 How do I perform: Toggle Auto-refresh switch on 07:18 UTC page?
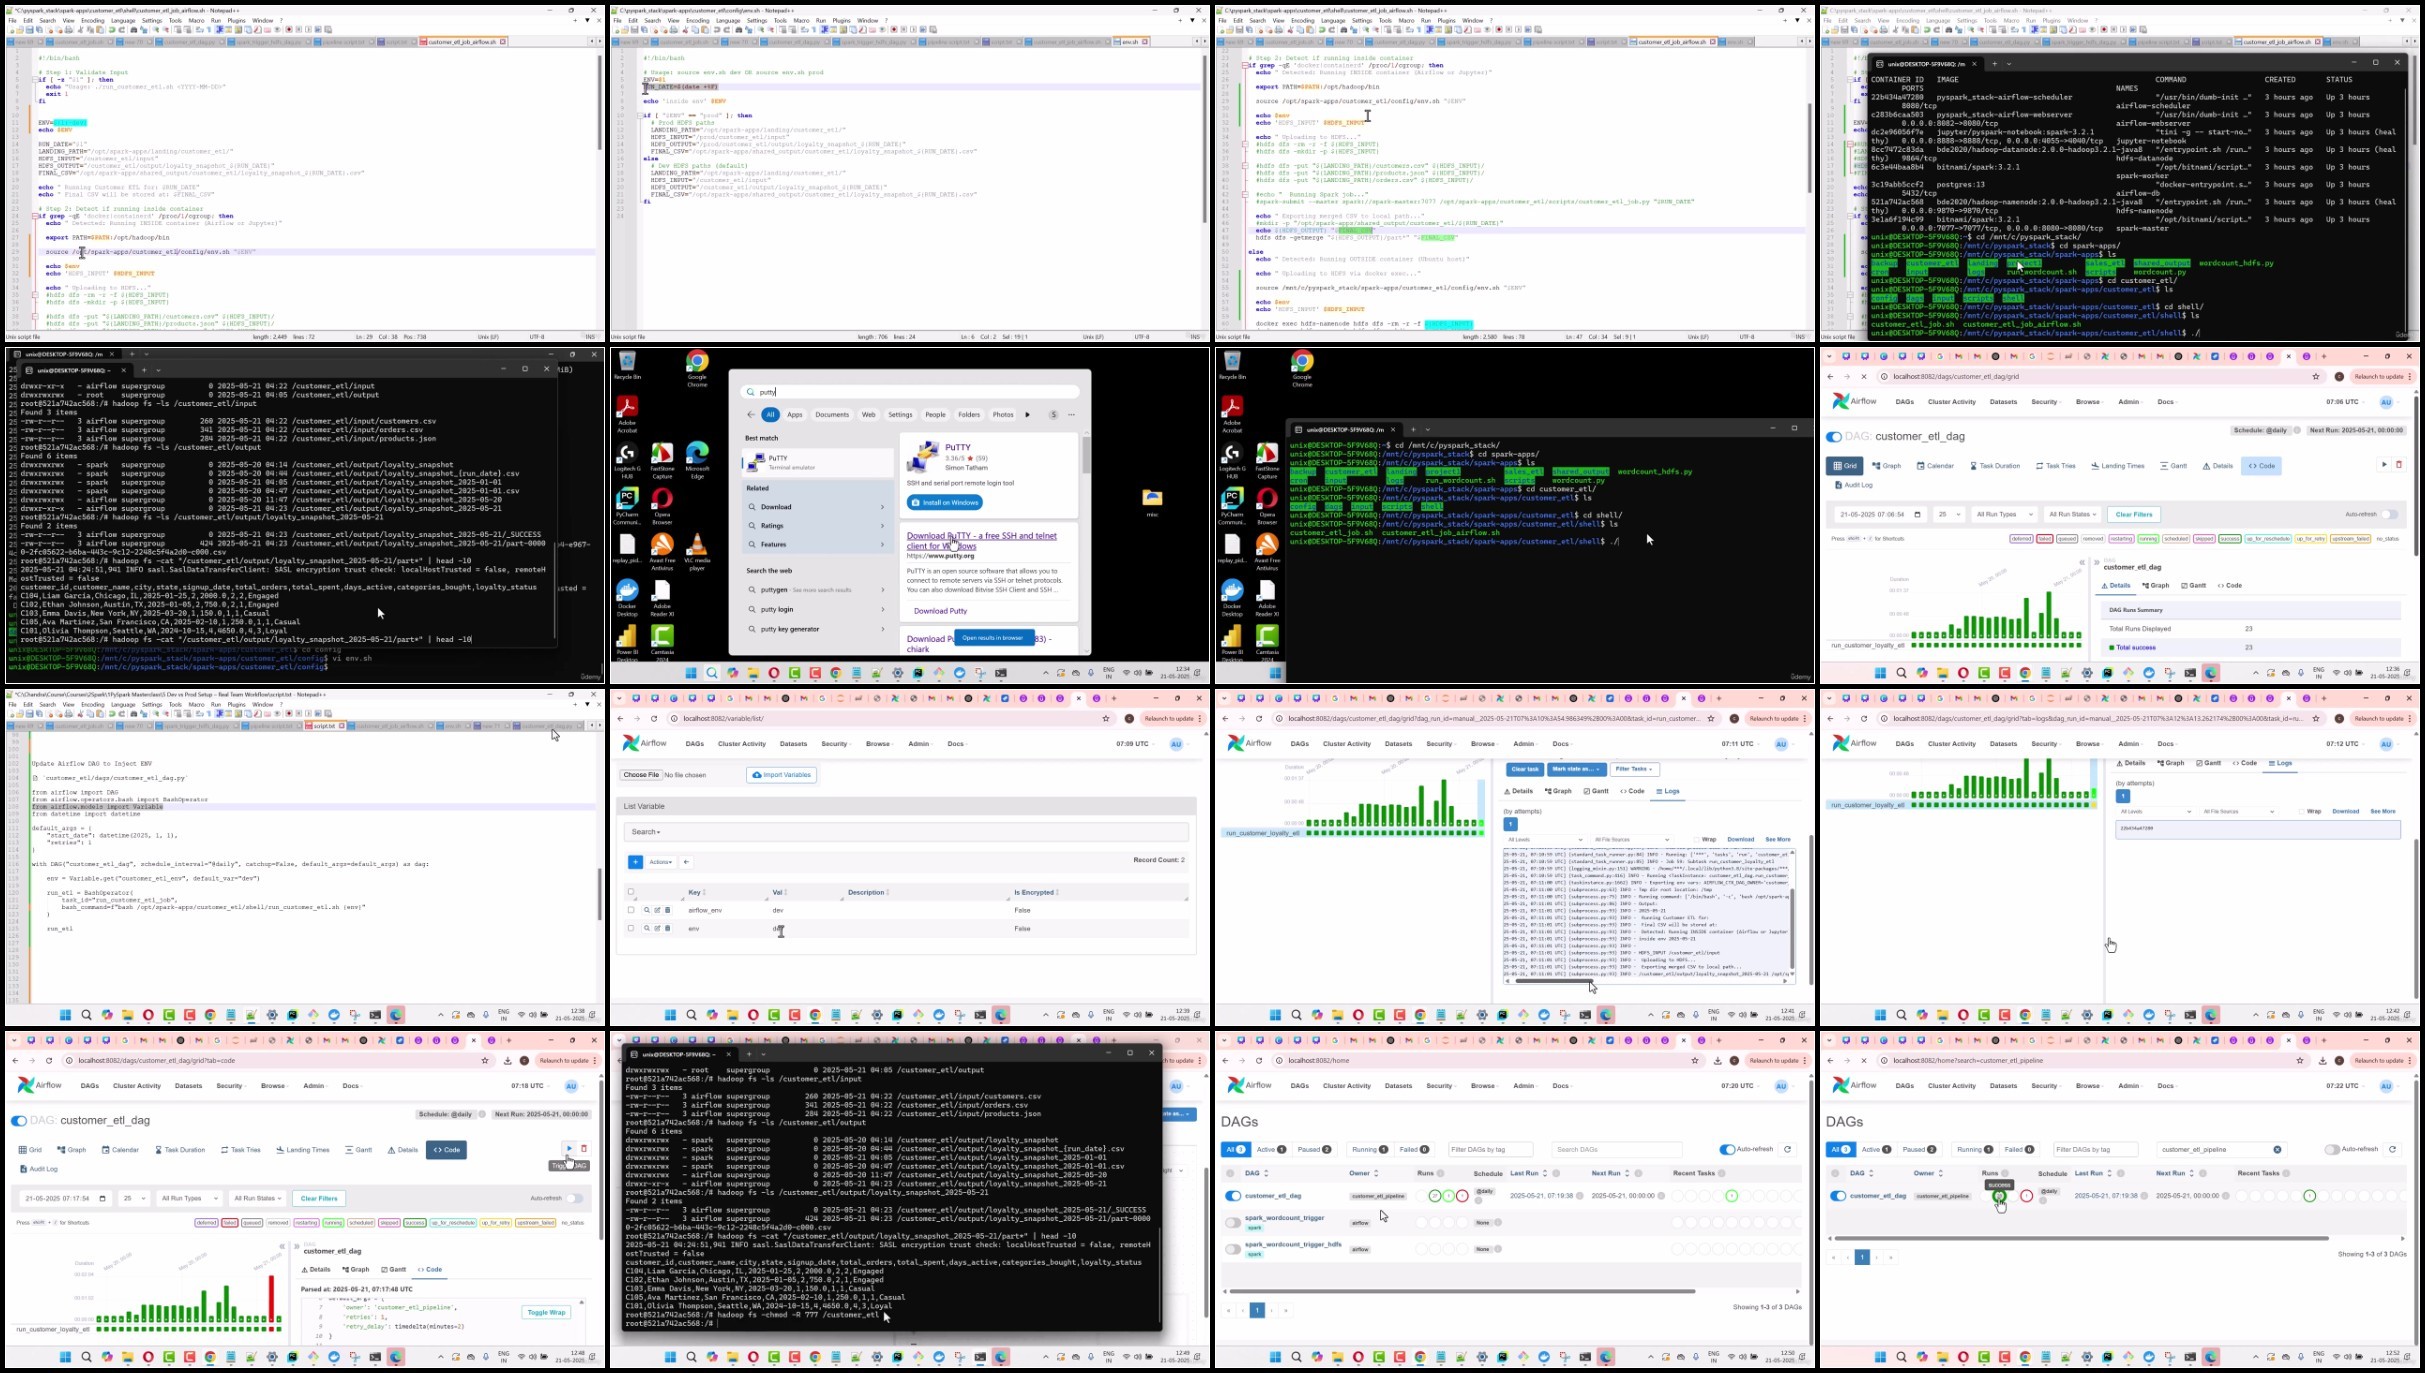pyautogui.click(x=574, y=1198)
